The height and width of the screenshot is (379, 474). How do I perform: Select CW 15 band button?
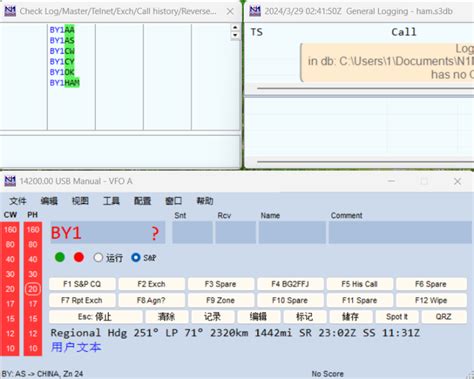tap(10, 319)
